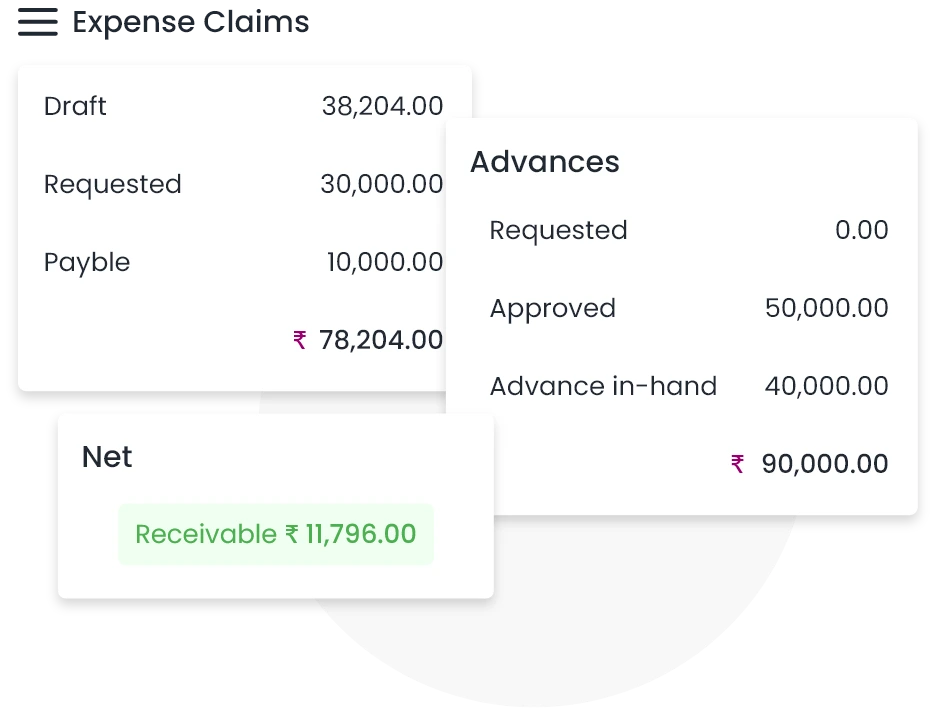936x708 pixels.
Task: Select the Requested row under Advances
Action: [558, 230]
